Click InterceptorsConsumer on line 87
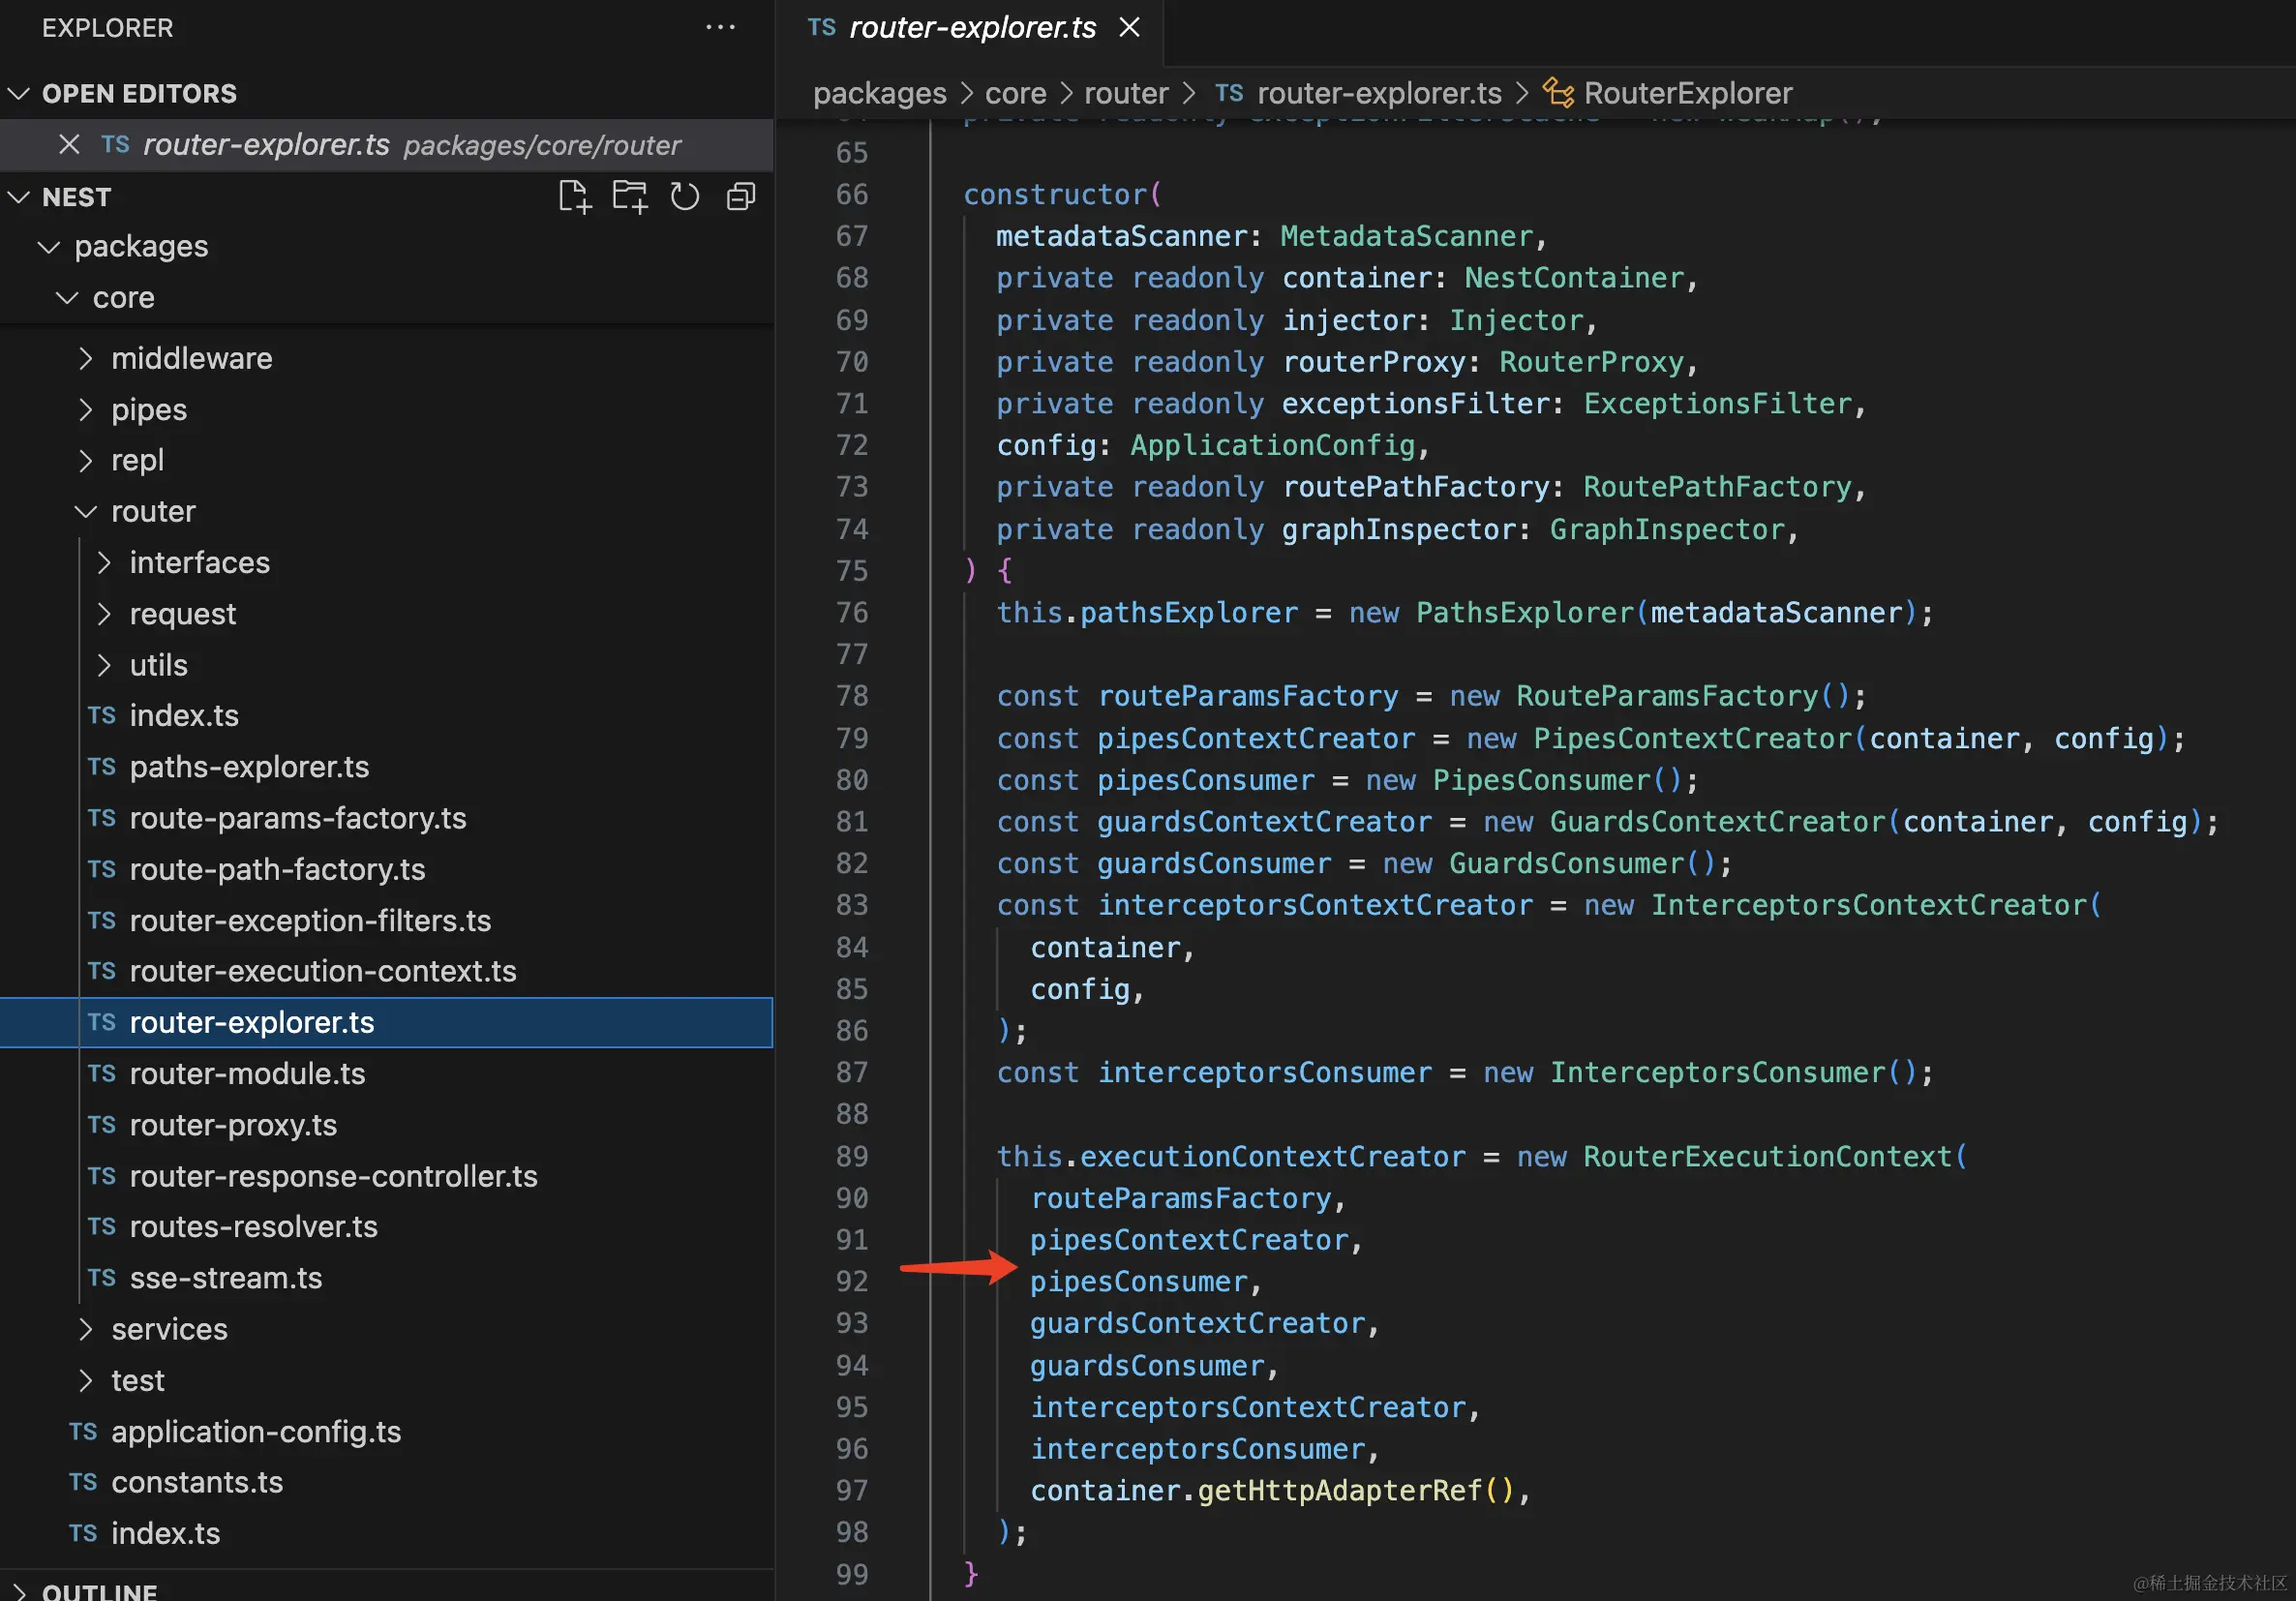Image resolution: width=2296 pixels, height=1601 pixels. (x=1717, y=1072)
